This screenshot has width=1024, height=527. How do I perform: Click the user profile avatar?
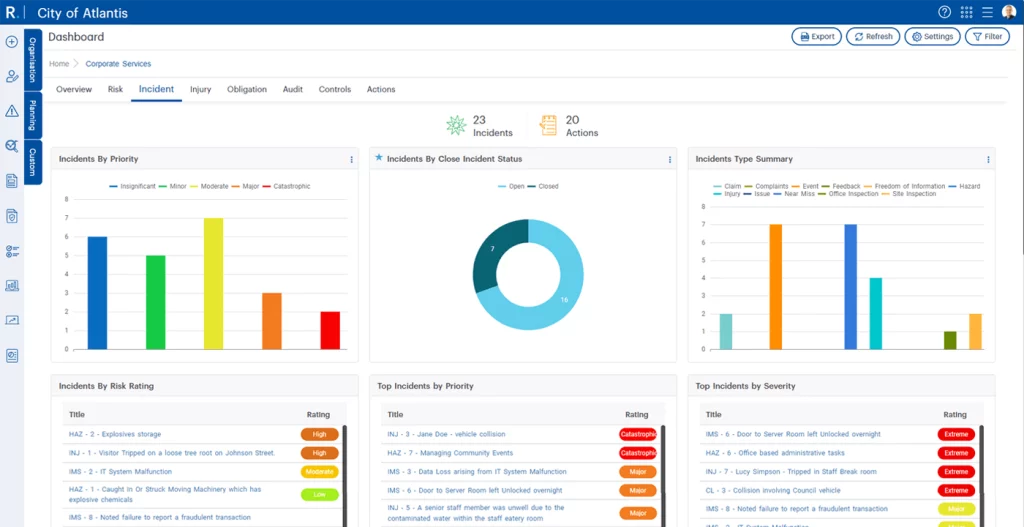(x=1009, y=12)
